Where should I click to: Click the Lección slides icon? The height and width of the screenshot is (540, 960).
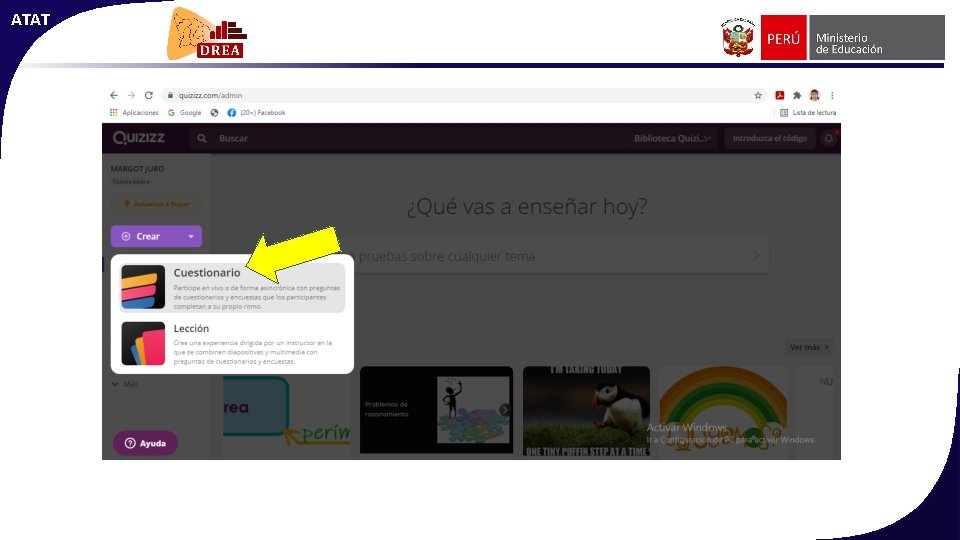pos(143,343)
